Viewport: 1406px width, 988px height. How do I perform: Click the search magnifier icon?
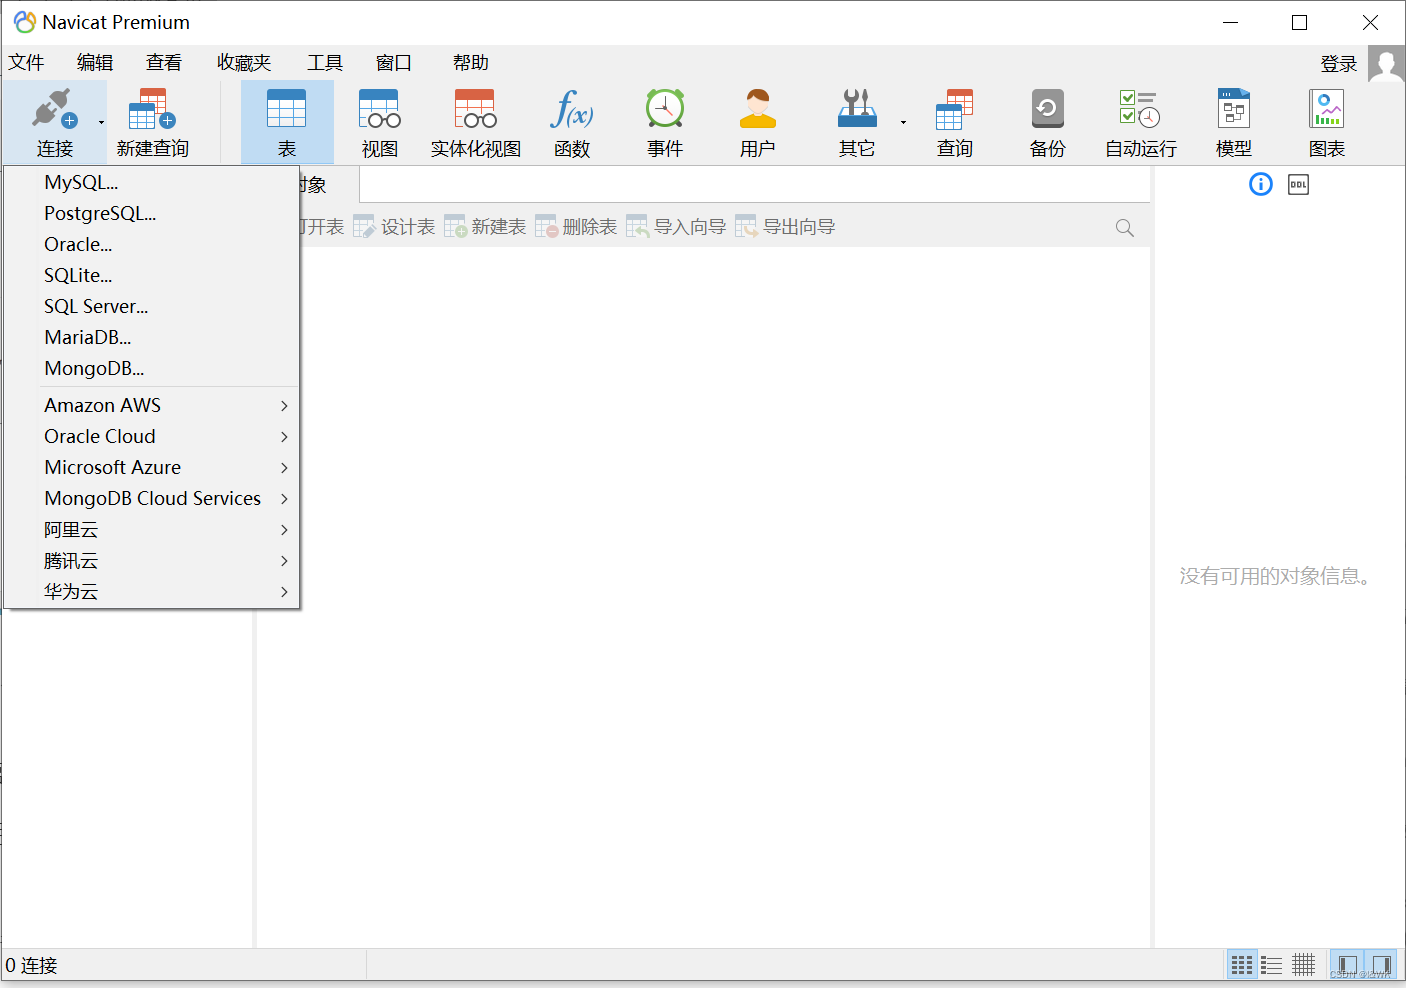[1125, 228]
